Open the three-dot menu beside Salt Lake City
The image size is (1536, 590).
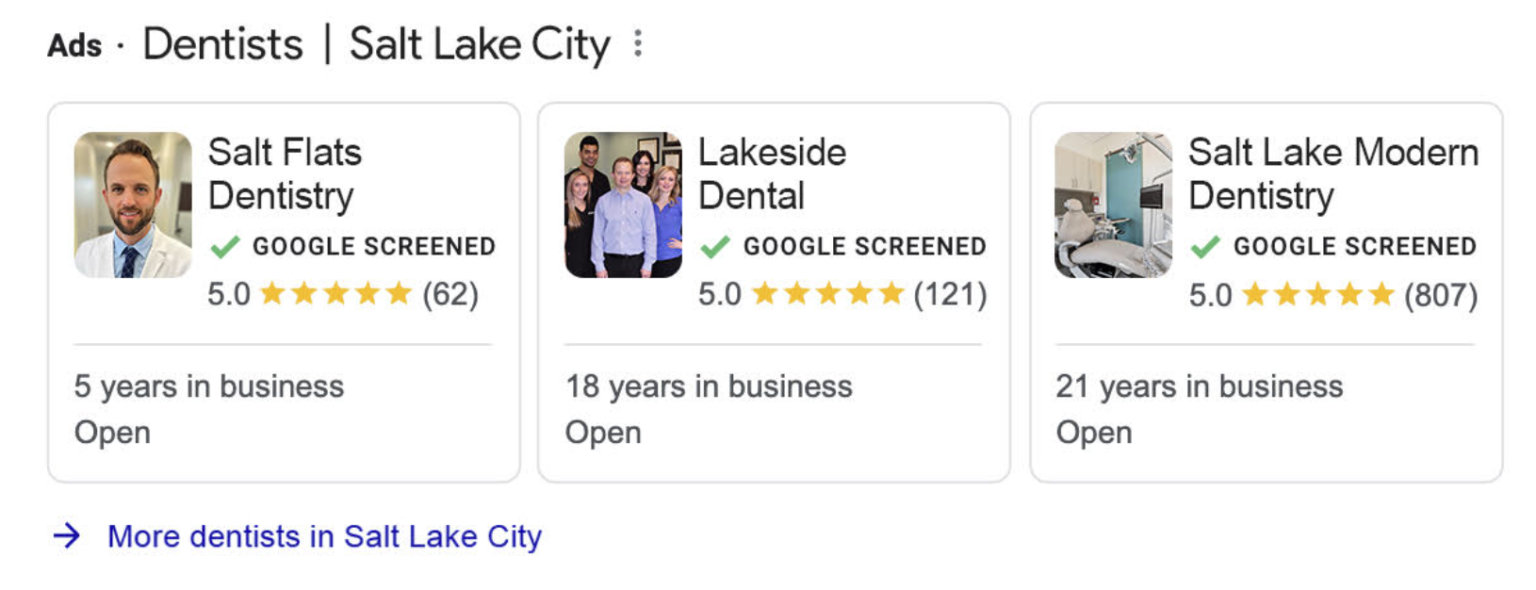[x=638, y=43]
